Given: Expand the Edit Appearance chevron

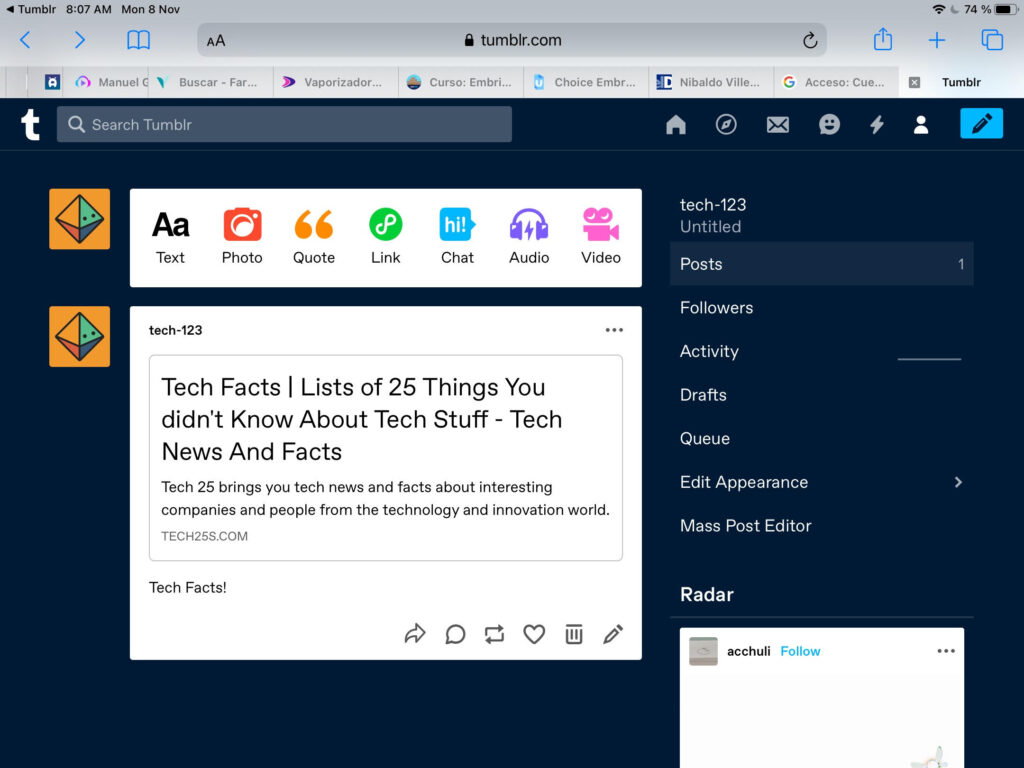Looking at the screenshot, I should [957, 482].
